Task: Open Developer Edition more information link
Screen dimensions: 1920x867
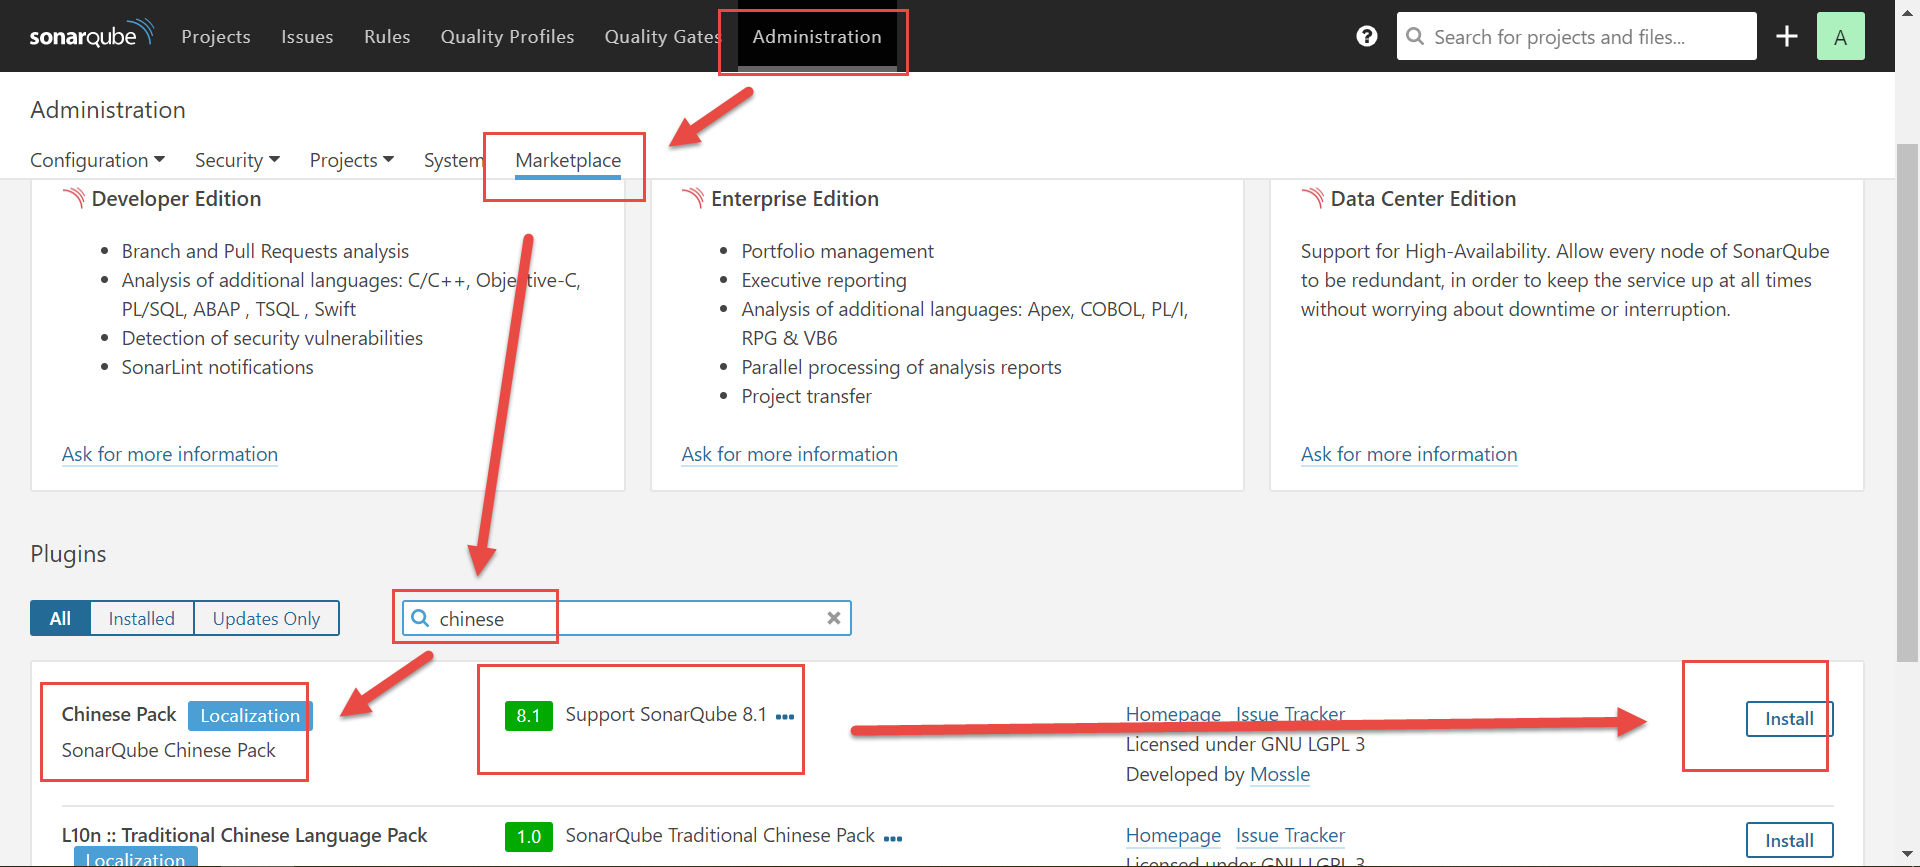Action: coord(169,454)
